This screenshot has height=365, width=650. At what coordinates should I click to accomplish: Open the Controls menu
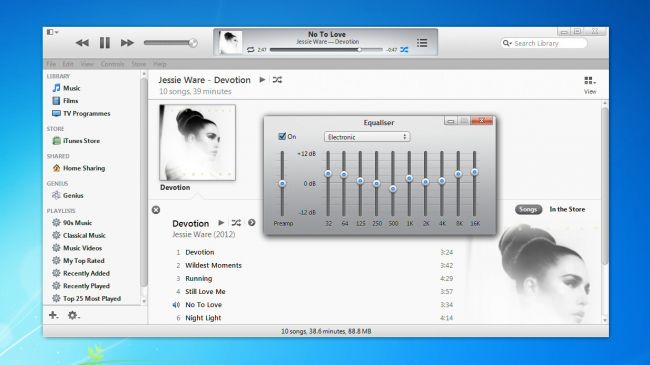(x=112, y=64)
